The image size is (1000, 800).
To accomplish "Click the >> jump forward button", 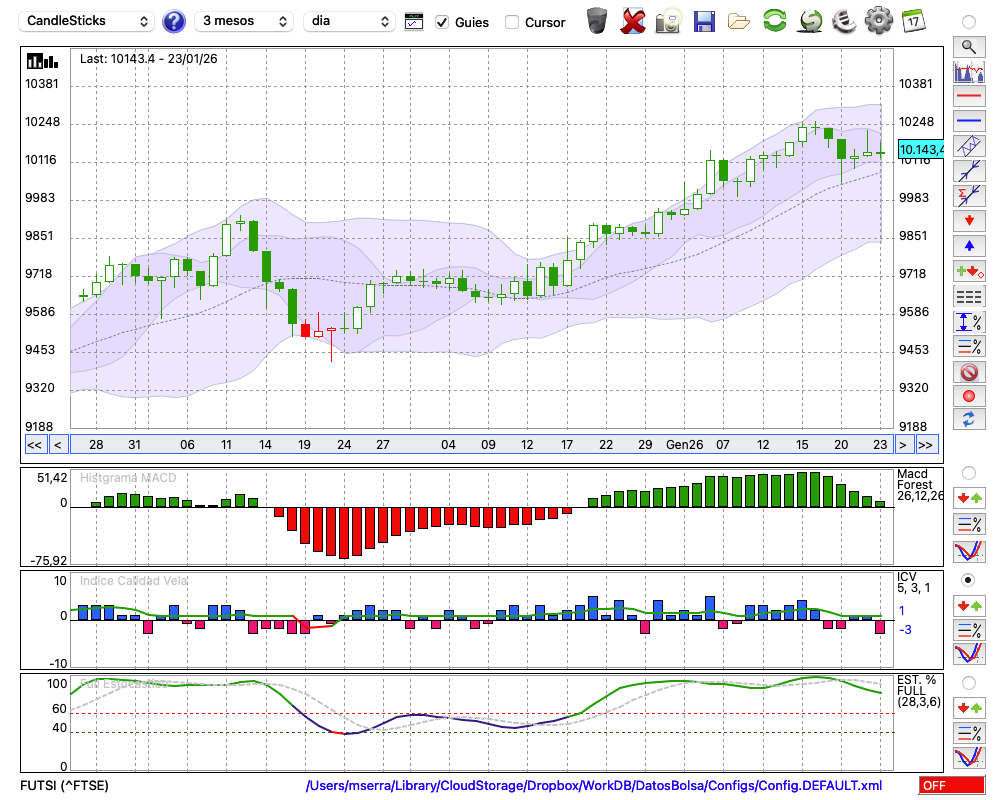I will tap(926, 445).
